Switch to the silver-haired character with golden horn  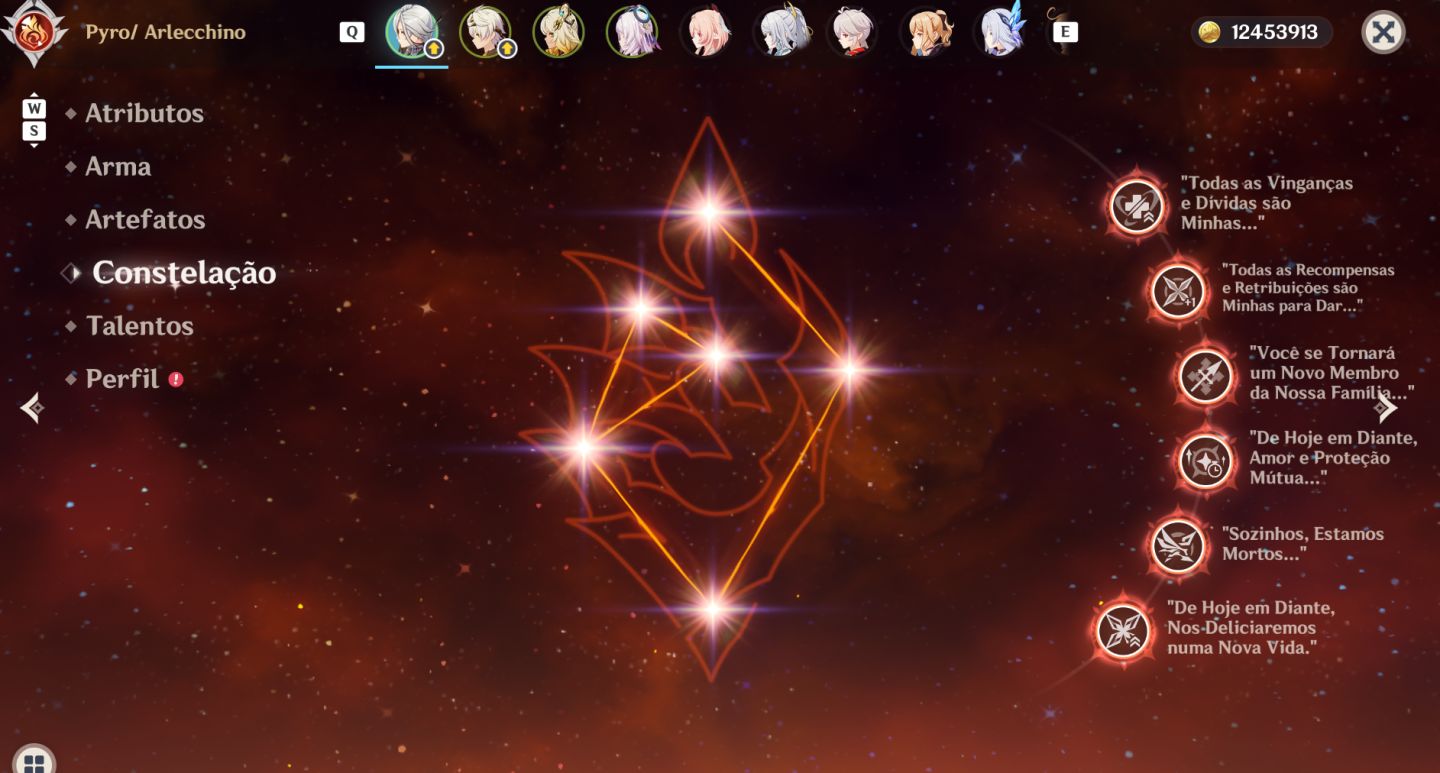[781, 32]
